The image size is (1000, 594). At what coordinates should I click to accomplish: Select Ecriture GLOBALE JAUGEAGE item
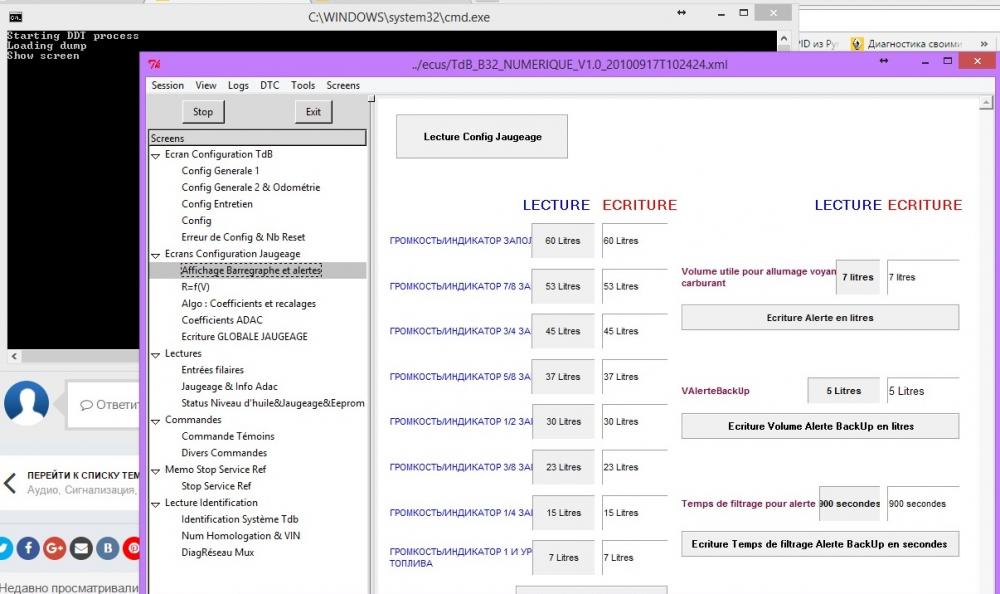(x=244, y=337)
